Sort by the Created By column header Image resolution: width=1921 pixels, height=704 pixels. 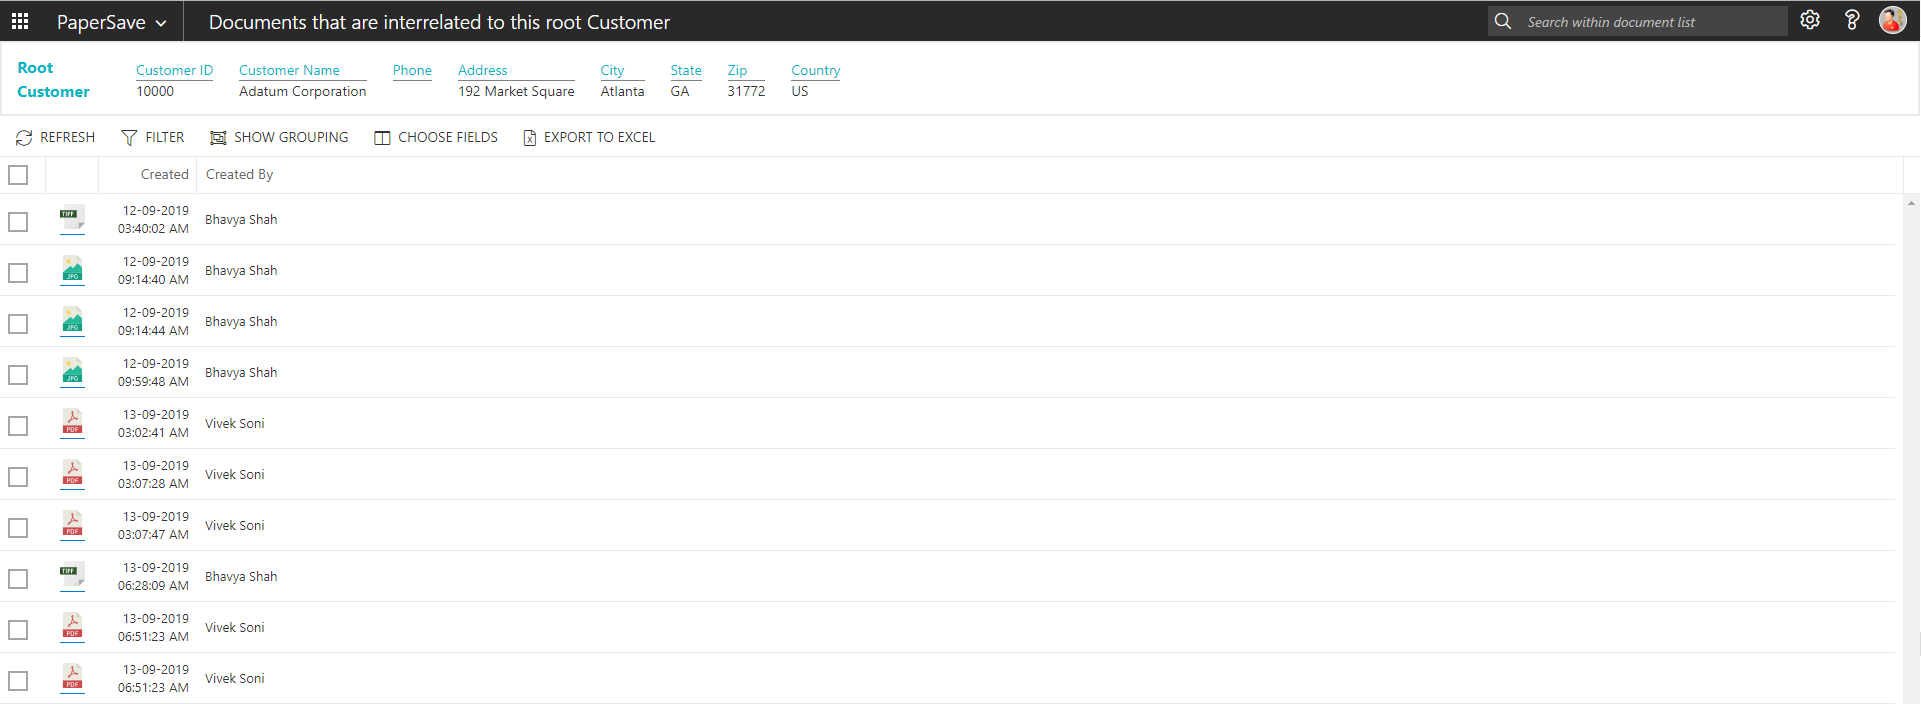pos(240,175)
